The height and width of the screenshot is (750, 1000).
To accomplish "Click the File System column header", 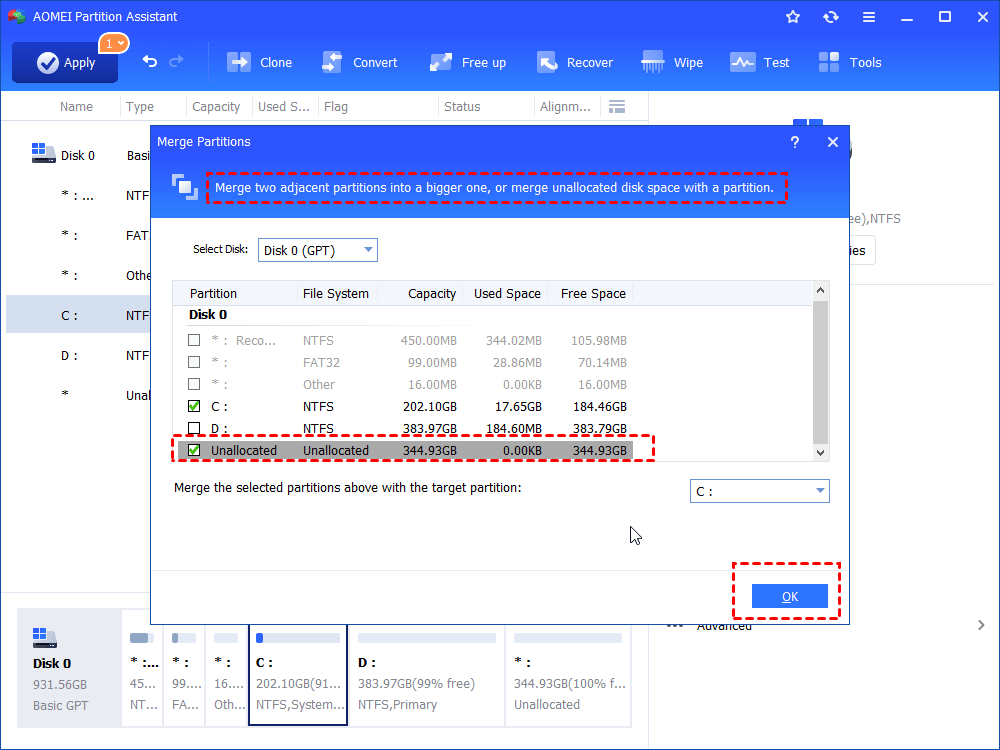I will click(335, 293).
